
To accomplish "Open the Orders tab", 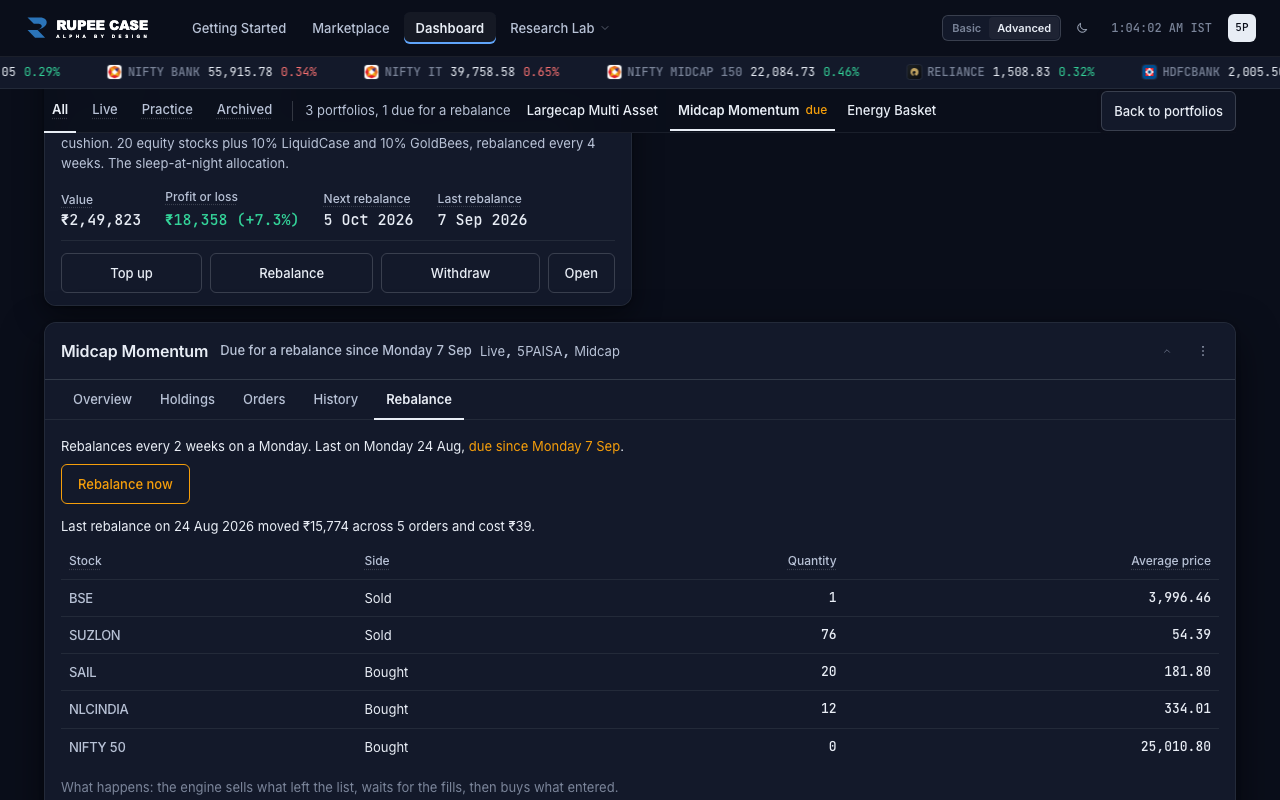I will 264,399.
